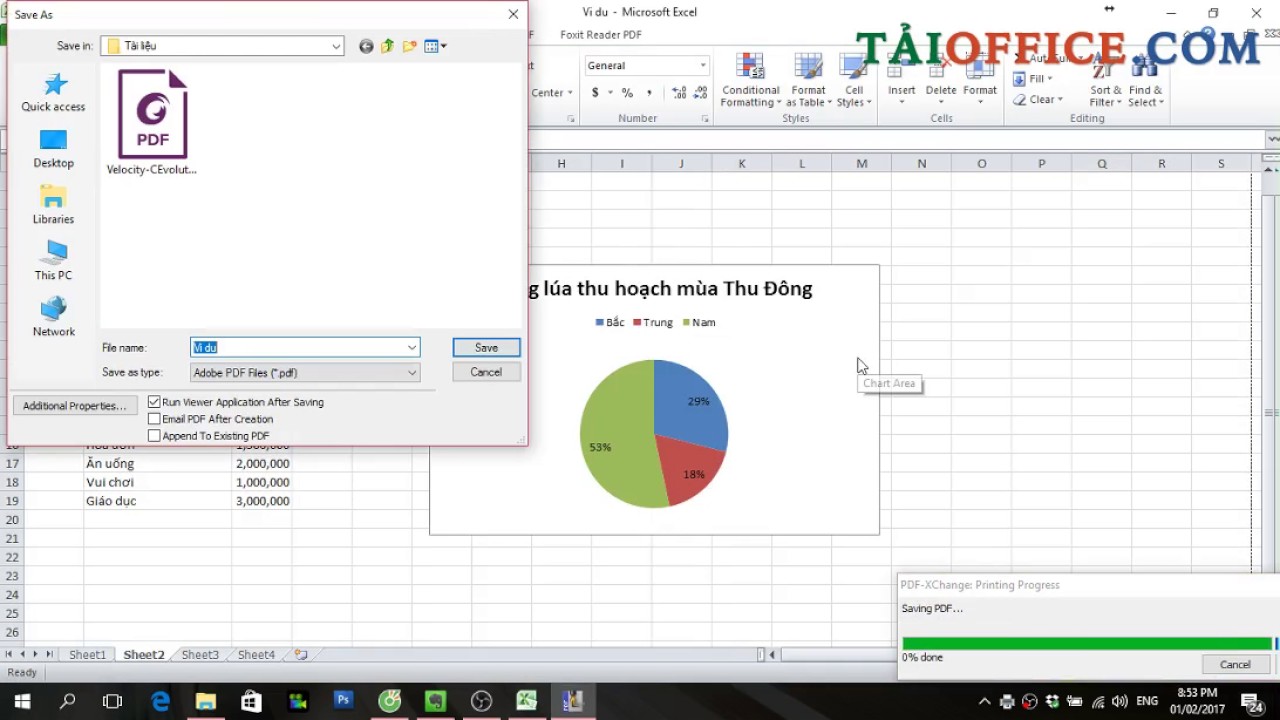
Task: Select cell with 2,000,000 value
Action: [262, 464]
